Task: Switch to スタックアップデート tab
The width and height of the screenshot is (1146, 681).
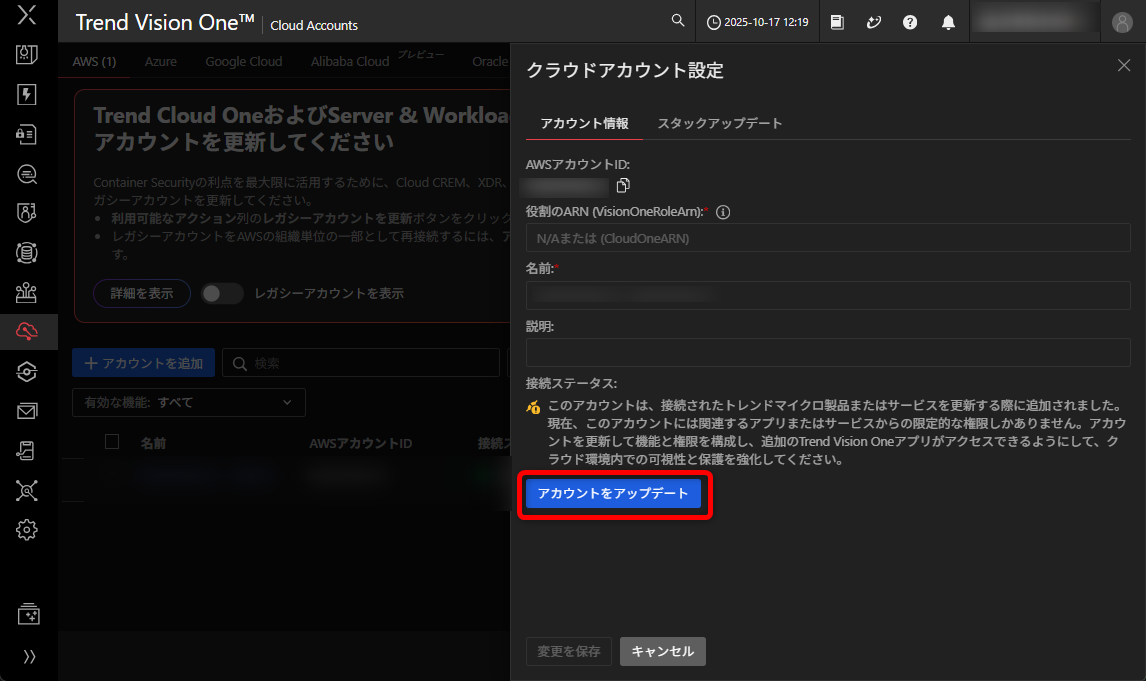Action: pos(719,123)
